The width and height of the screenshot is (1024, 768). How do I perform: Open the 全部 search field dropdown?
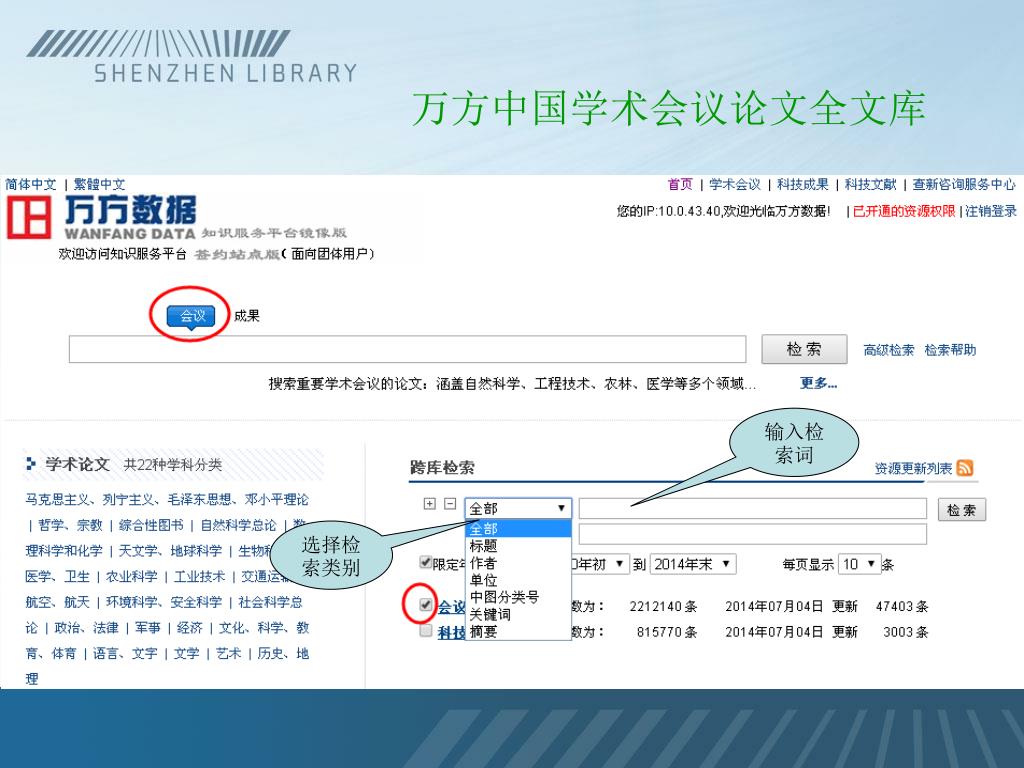pyautogui.click(x=518, y=508)
